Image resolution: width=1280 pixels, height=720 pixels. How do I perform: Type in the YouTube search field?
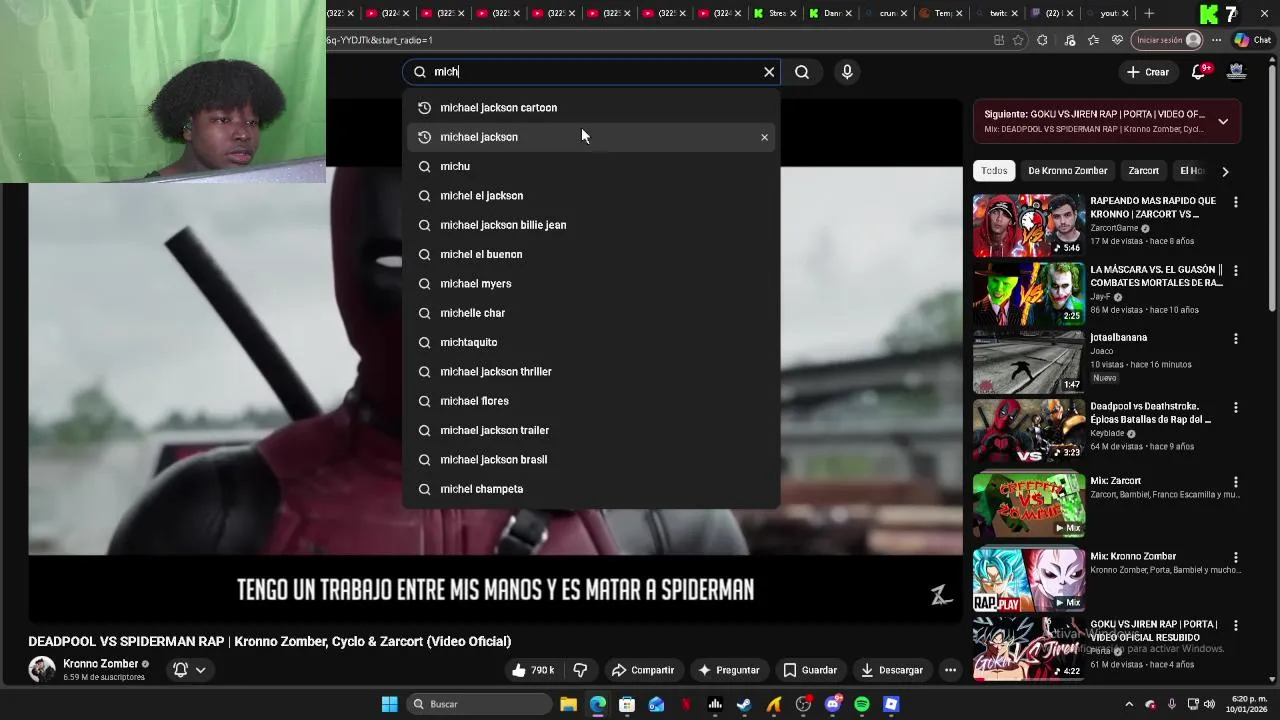(x=593, y=72)
